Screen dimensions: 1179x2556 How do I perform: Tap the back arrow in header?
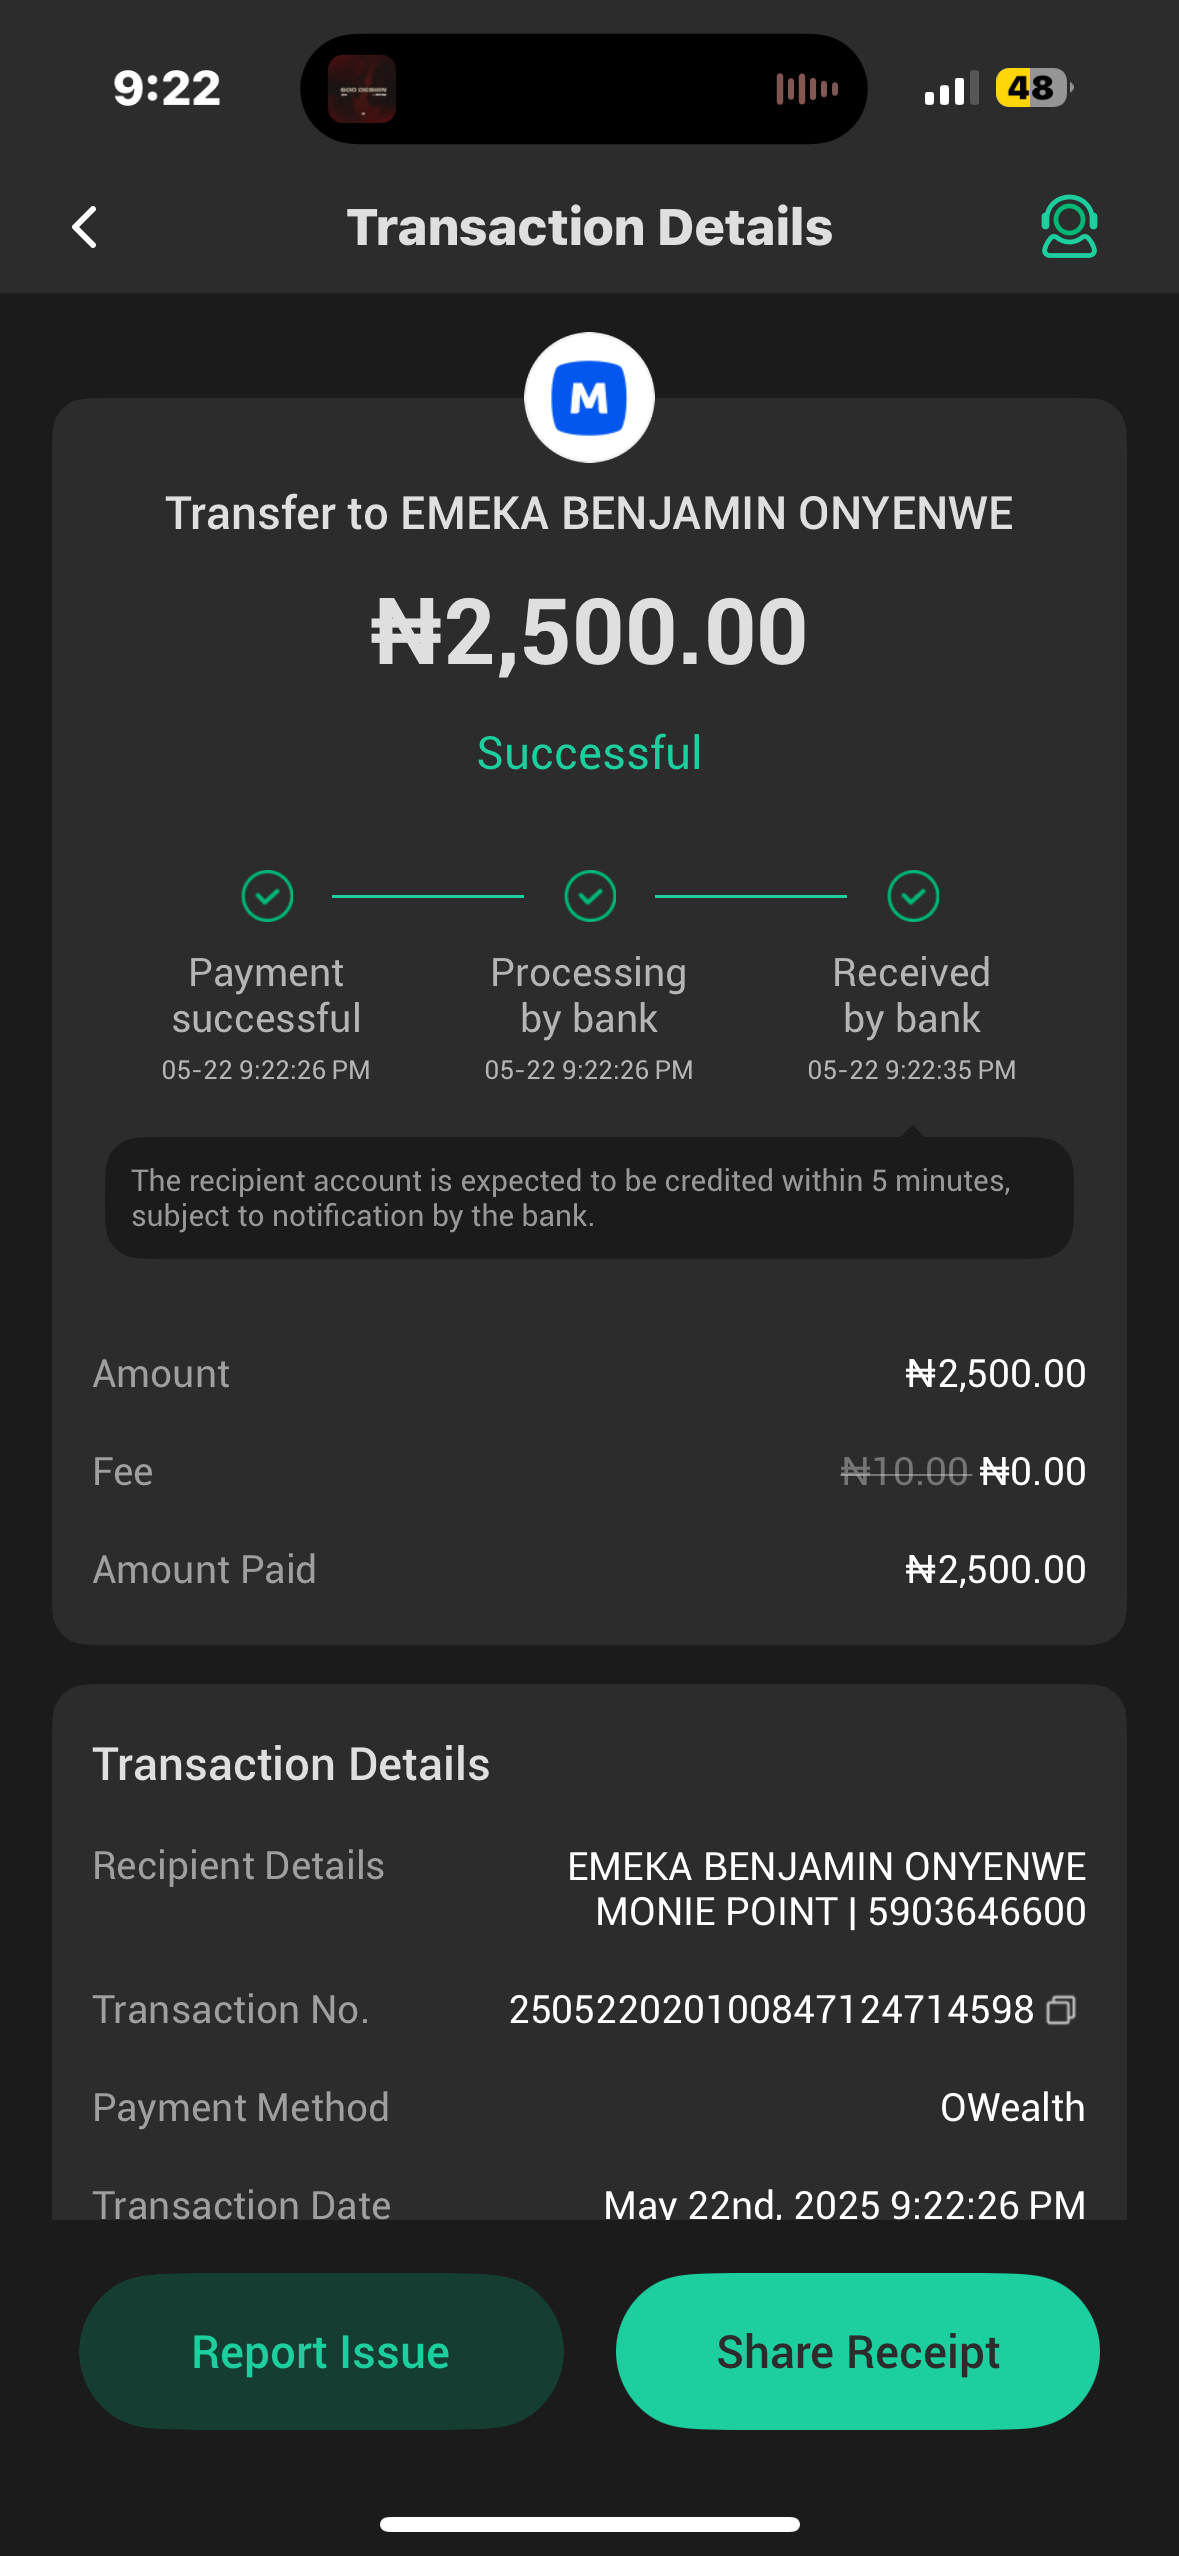(85, 227)
